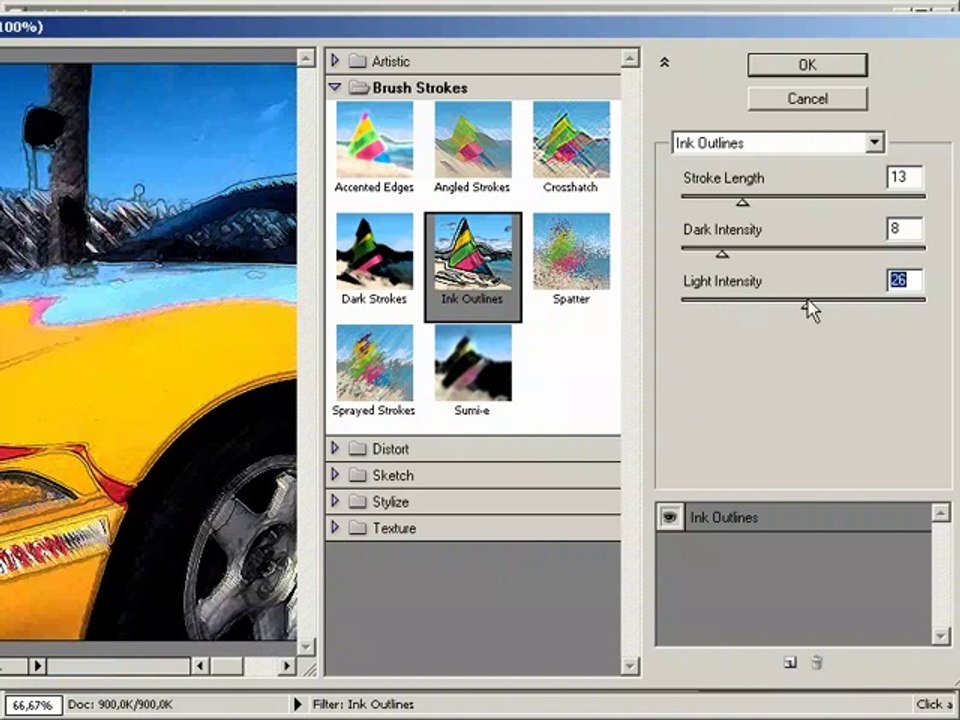Expand the Distort filter folder
The image size is (960, 720).
pyautogui.click(x=335, y=448)
